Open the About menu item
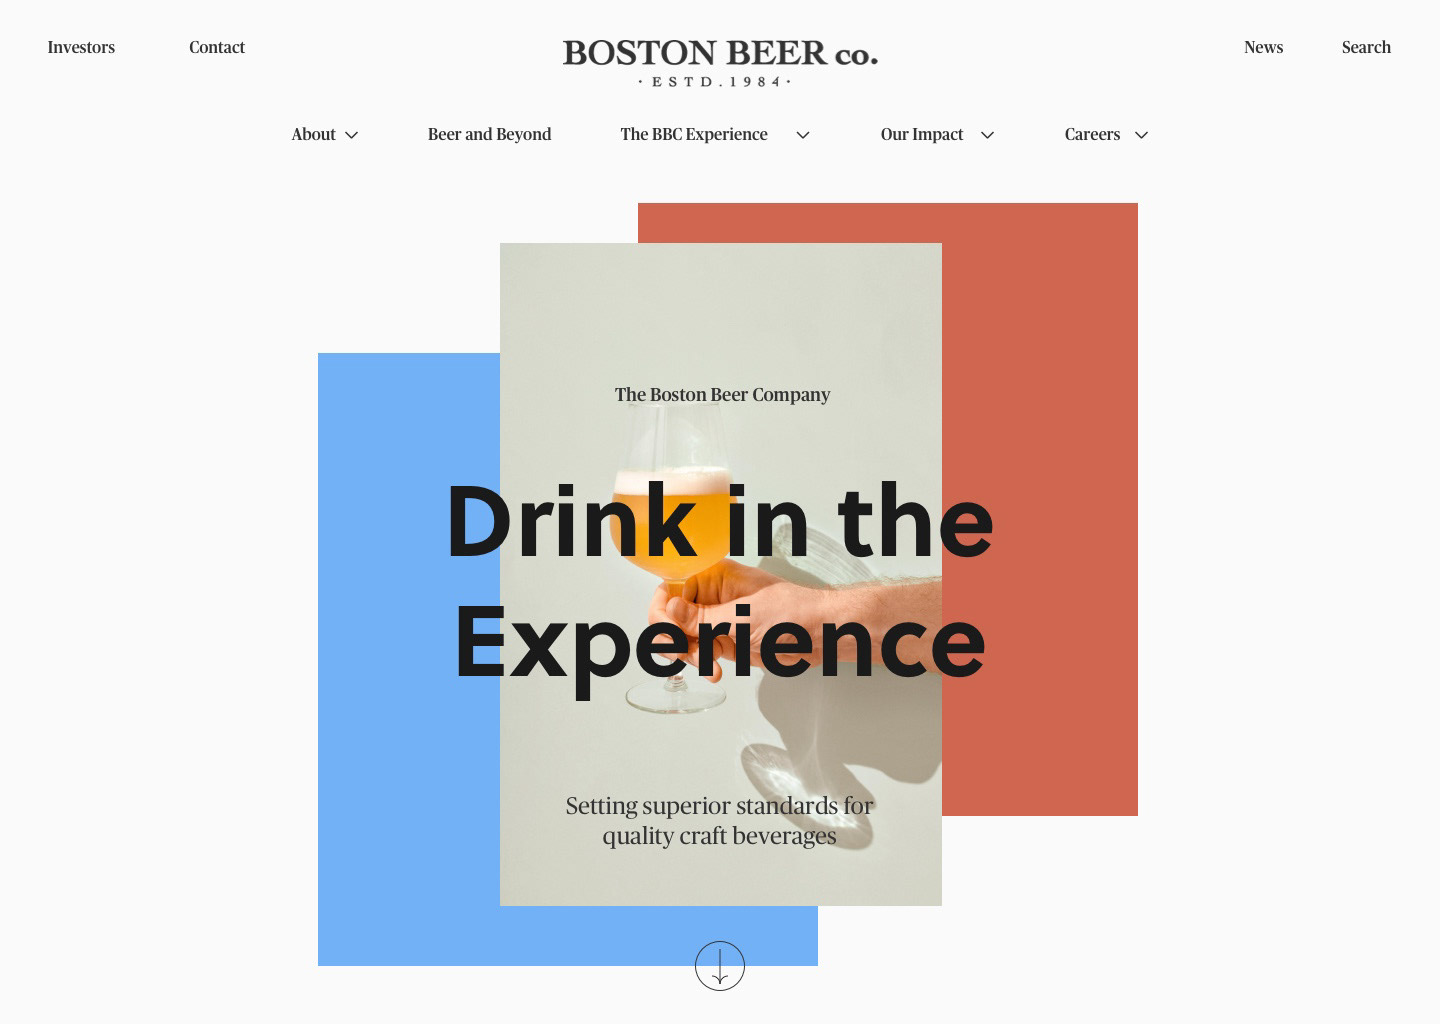 click(x=313, y=134)
